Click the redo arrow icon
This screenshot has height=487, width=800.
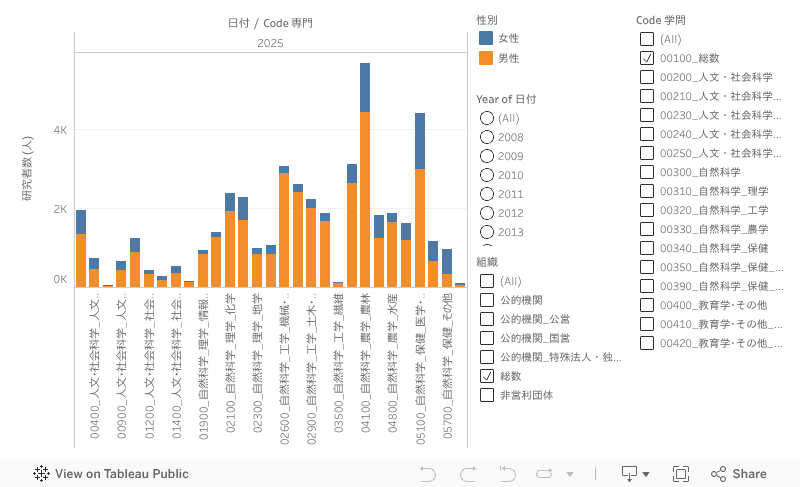tap(467, 474)
